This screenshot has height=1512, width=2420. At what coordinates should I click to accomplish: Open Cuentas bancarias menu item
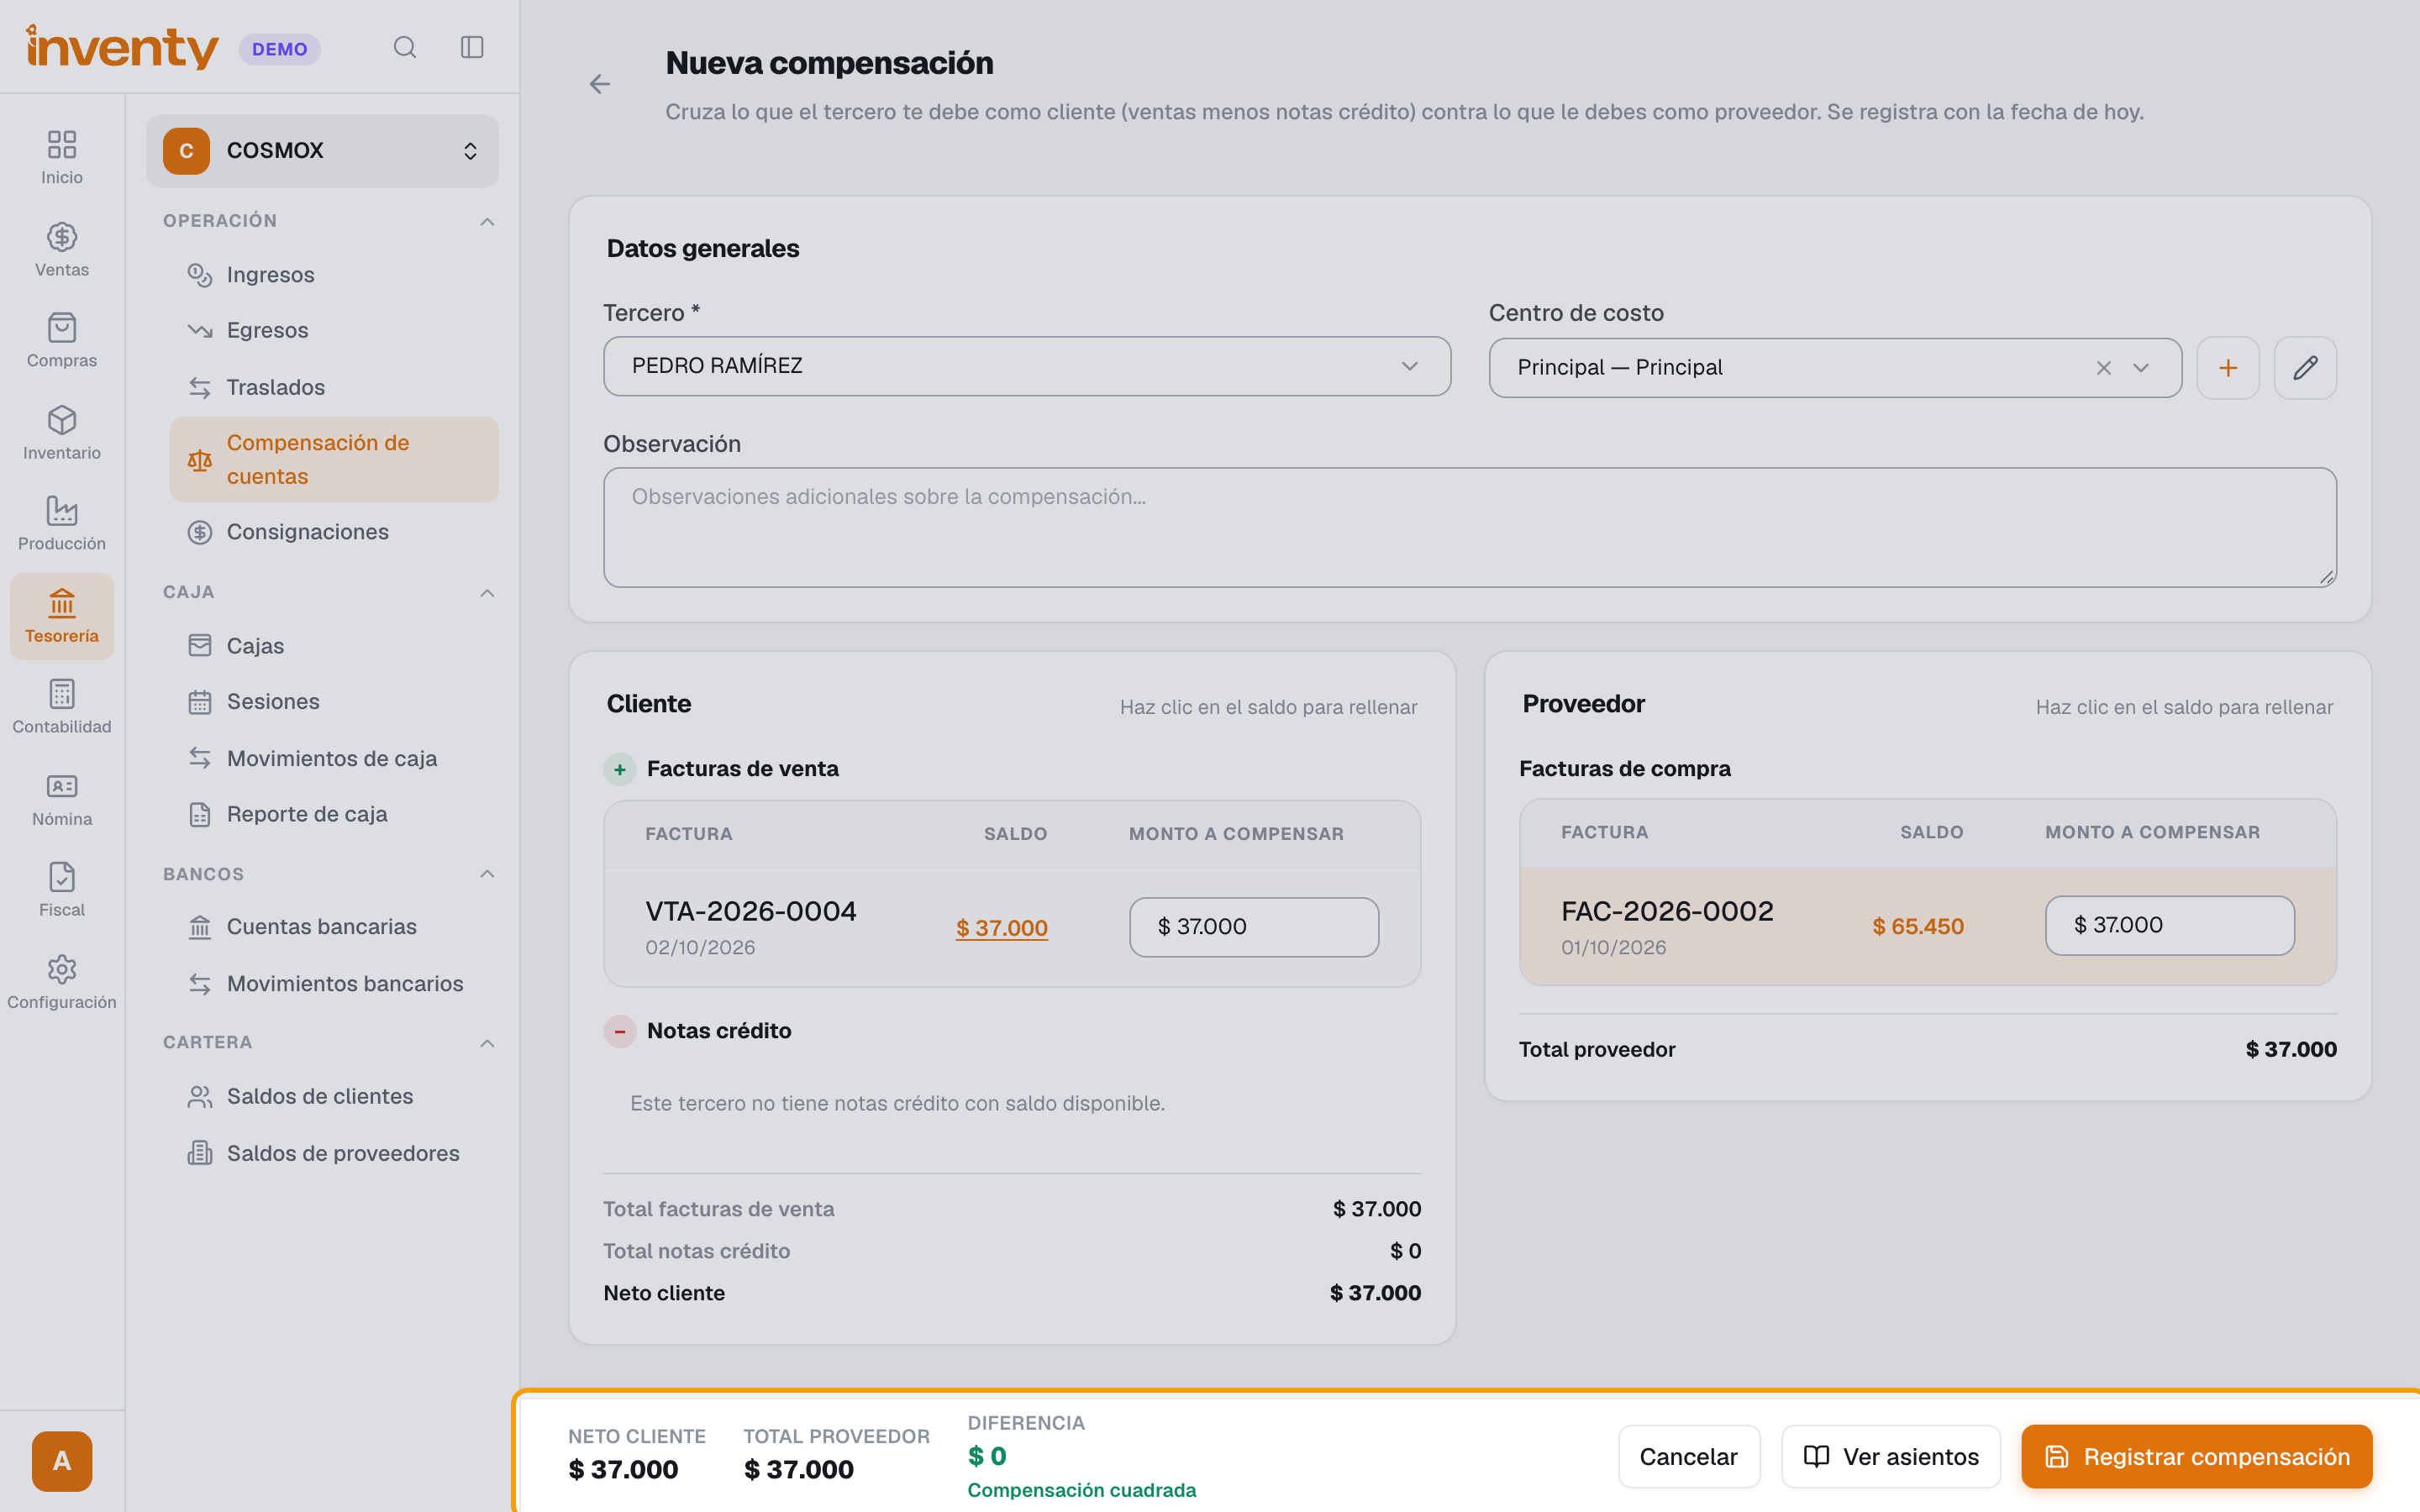coord(334,927)
